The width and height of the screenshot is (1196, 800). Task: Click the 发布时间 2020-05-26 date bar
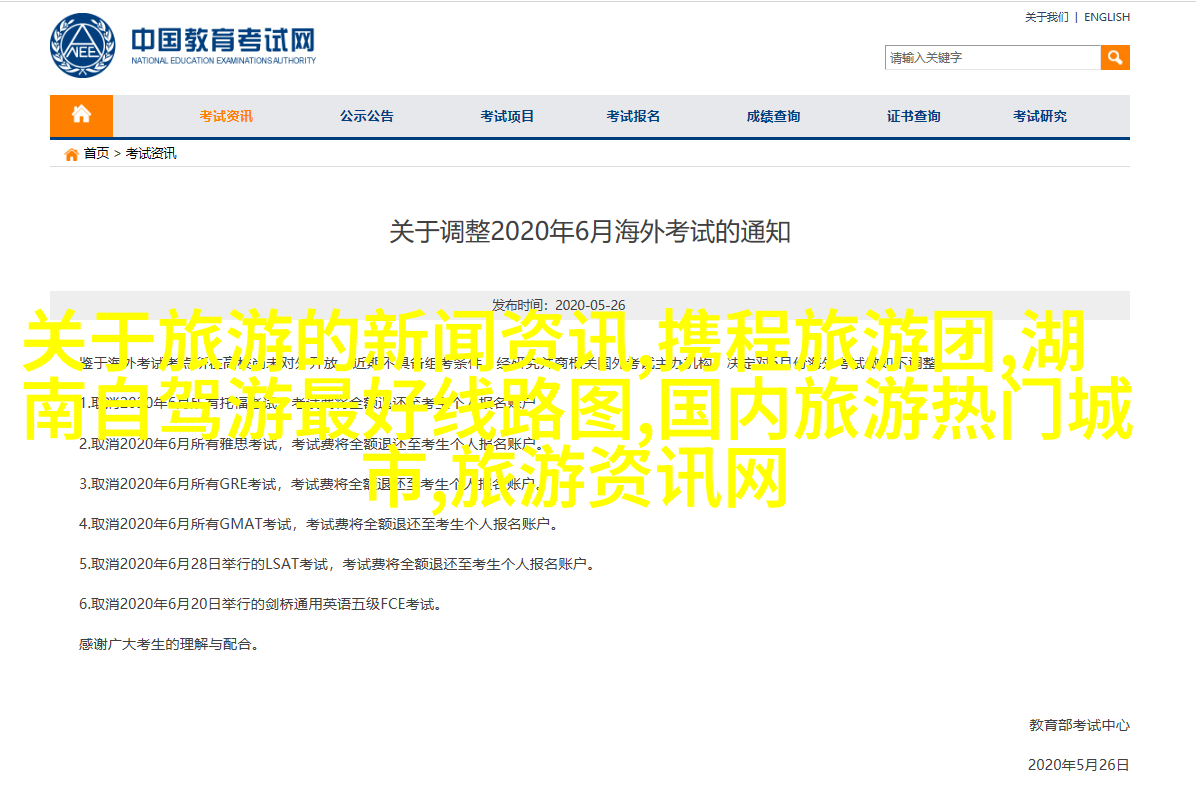(x=590, y=305)
